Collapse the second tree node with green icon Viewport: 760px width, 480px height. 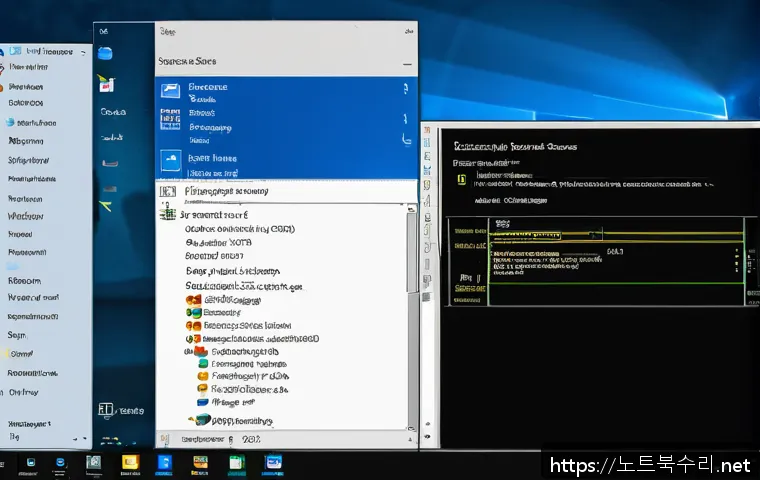(169, 214)
